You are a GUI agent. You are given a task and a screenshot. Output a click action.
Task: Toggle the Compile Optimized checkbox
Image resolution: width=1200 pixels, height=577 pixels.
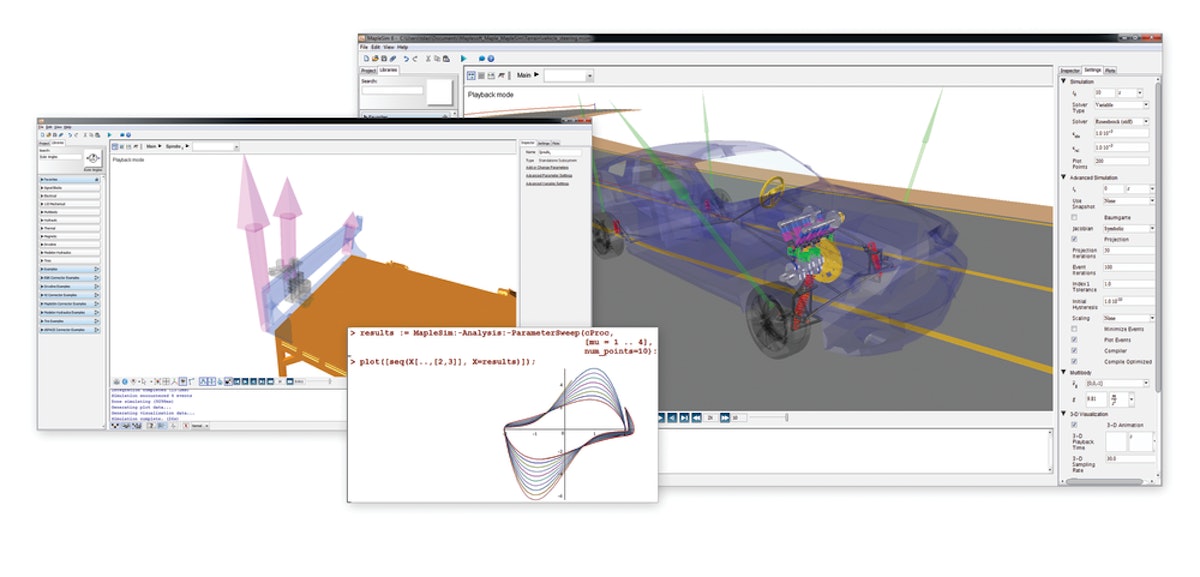point(1075,359)
